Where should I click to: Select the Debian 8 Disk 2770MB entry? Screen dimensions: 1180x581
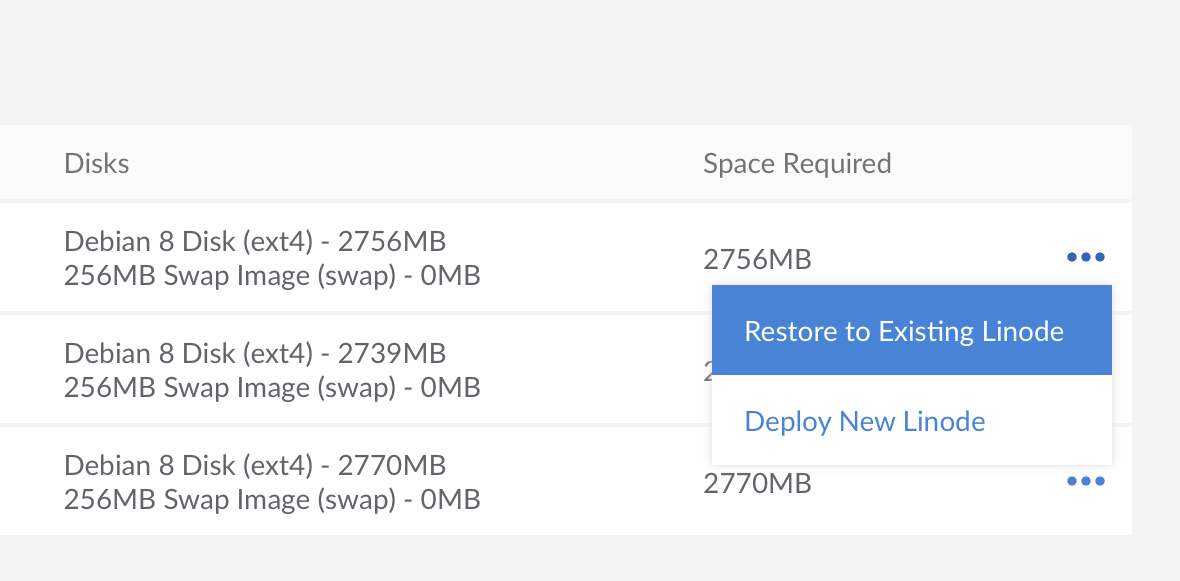point(255,465)
